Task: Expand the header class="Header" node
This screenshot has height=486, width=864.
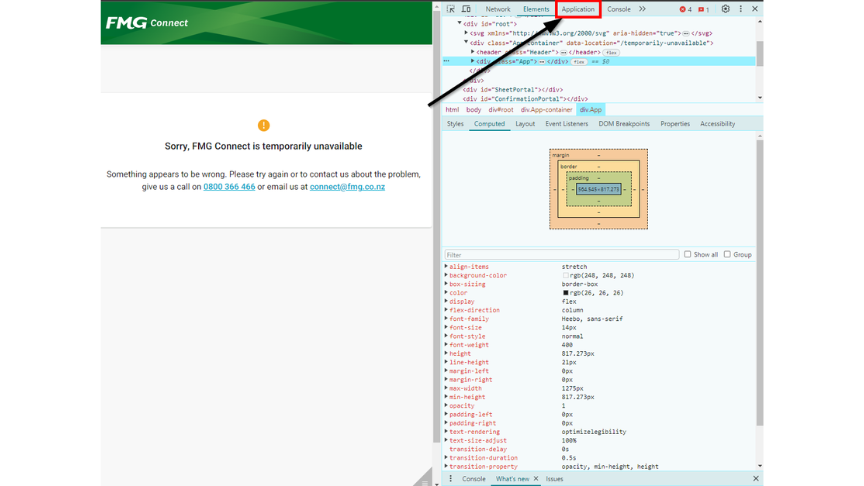Action: [473, 52]
